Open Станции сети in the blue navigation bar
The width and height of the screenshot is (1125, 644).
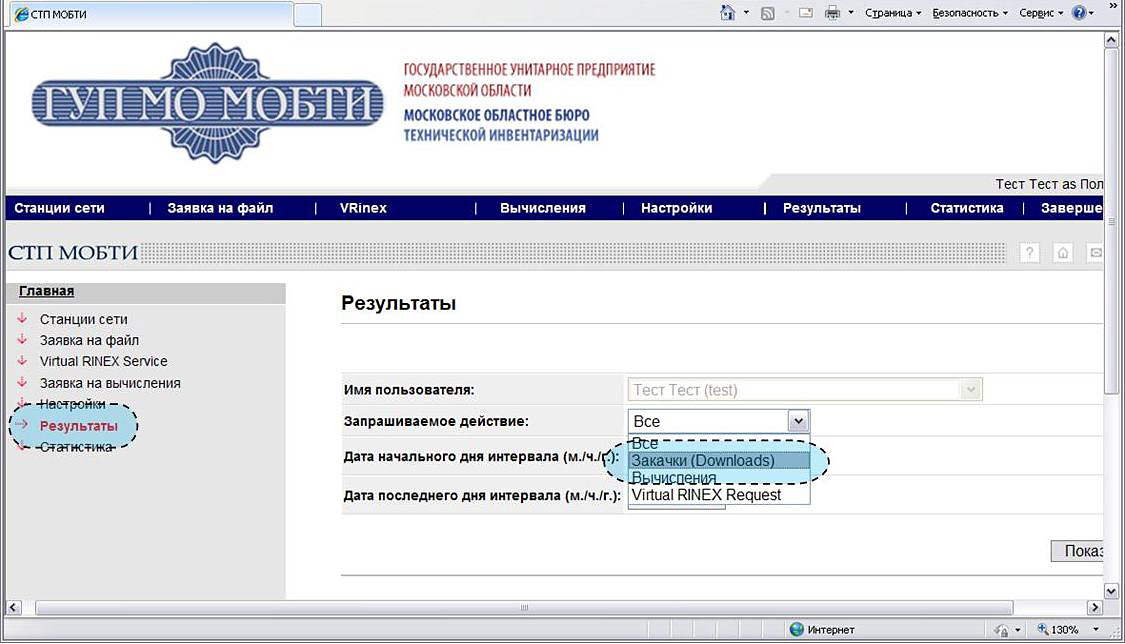coord(60,208)
